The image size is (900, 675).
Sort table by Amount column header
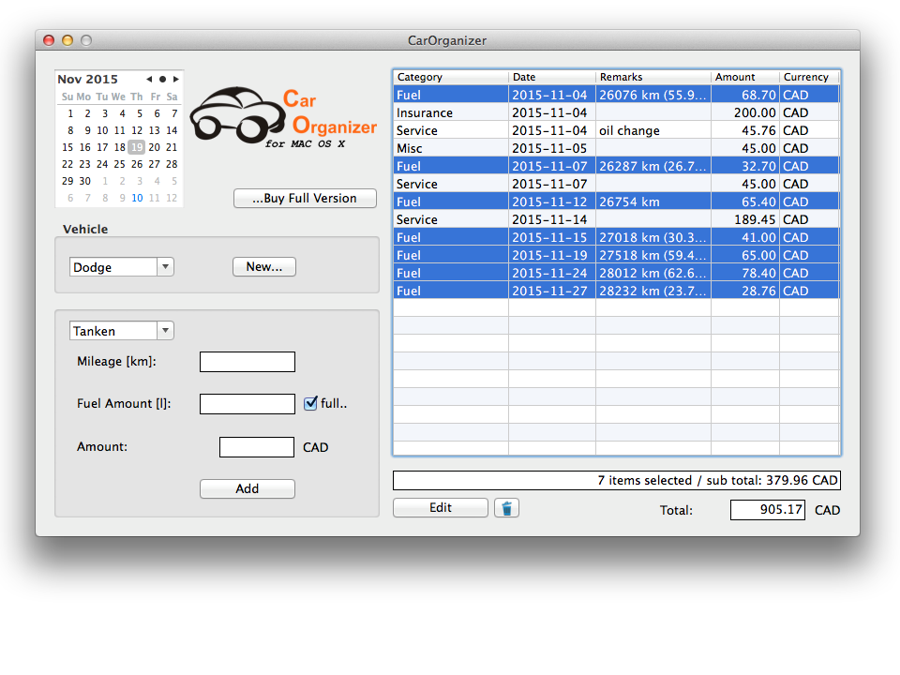click(x=744, y=77)
